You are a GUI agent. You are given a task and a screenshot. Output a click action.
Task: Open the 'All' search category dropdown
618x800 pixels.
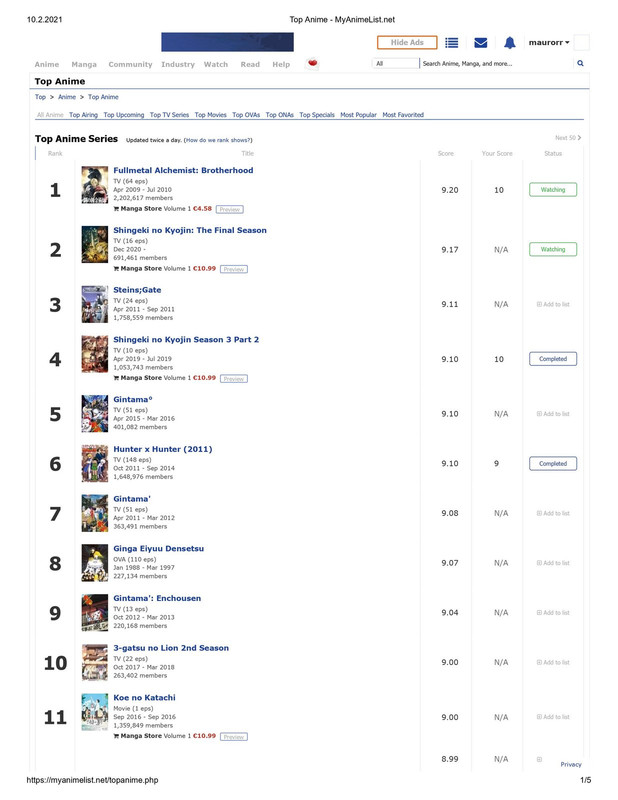tap(393, 63)
